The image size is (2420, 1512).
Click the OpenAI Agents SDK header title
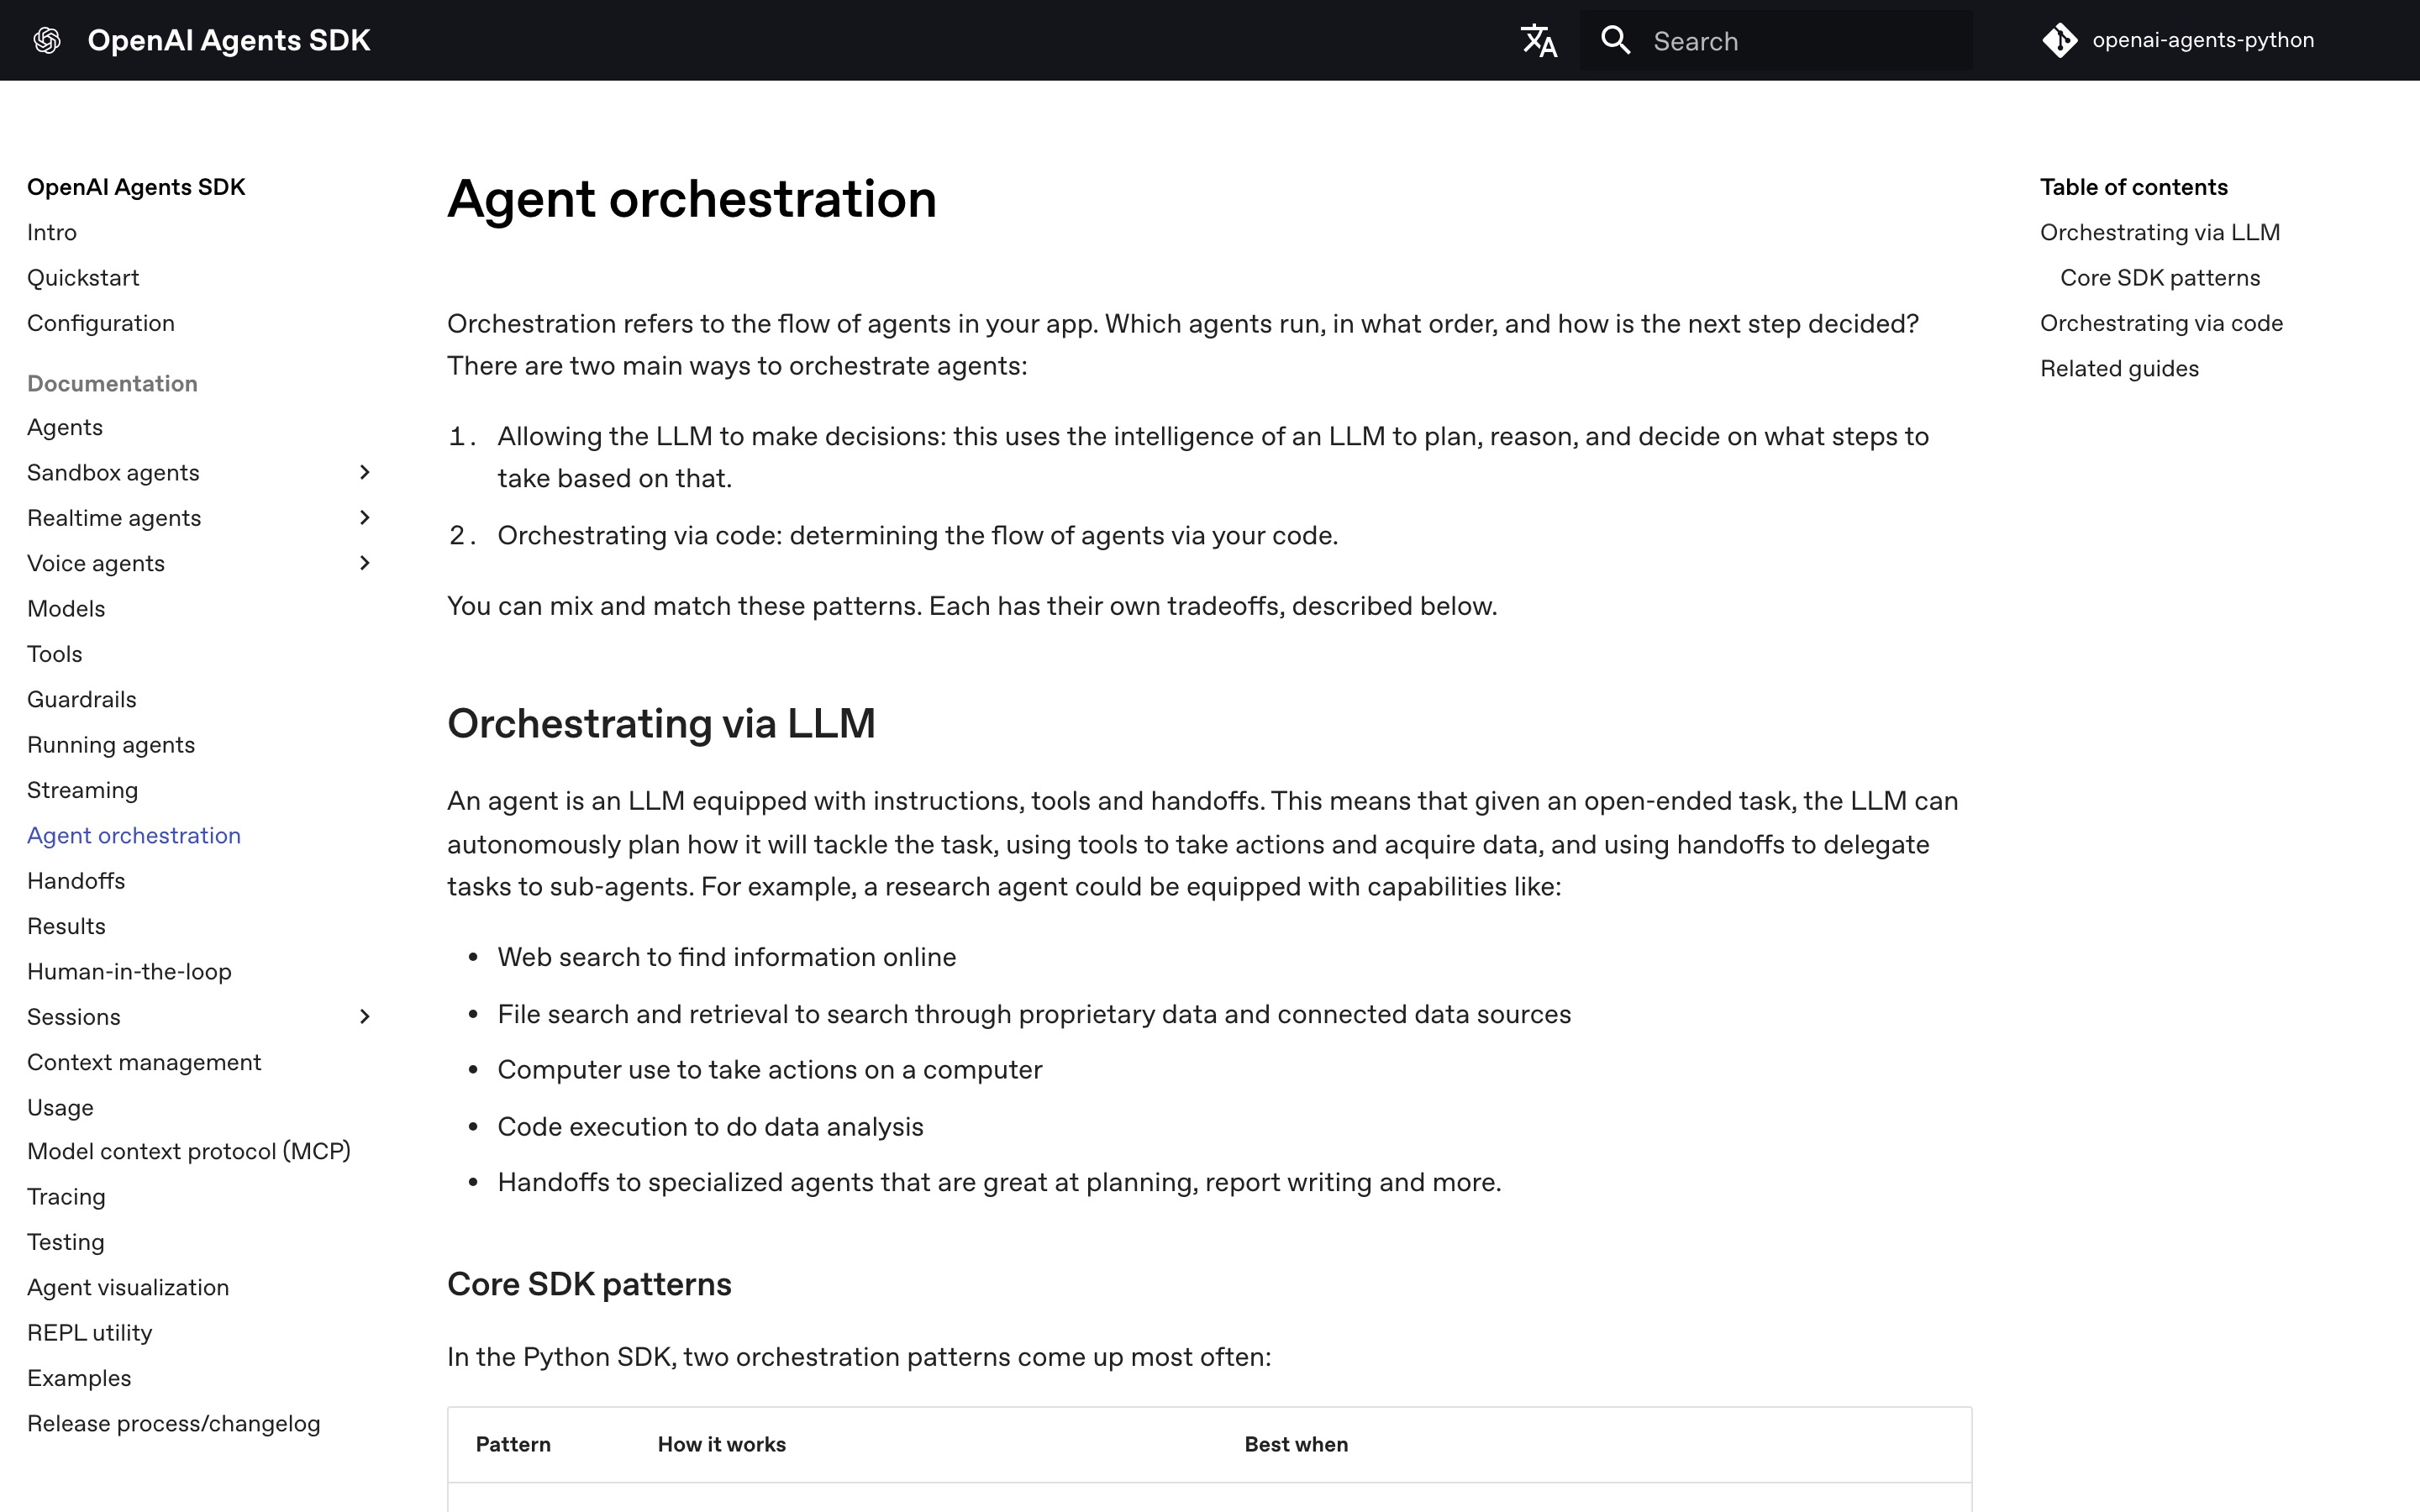pyautogui.click(x=229, y=40)
